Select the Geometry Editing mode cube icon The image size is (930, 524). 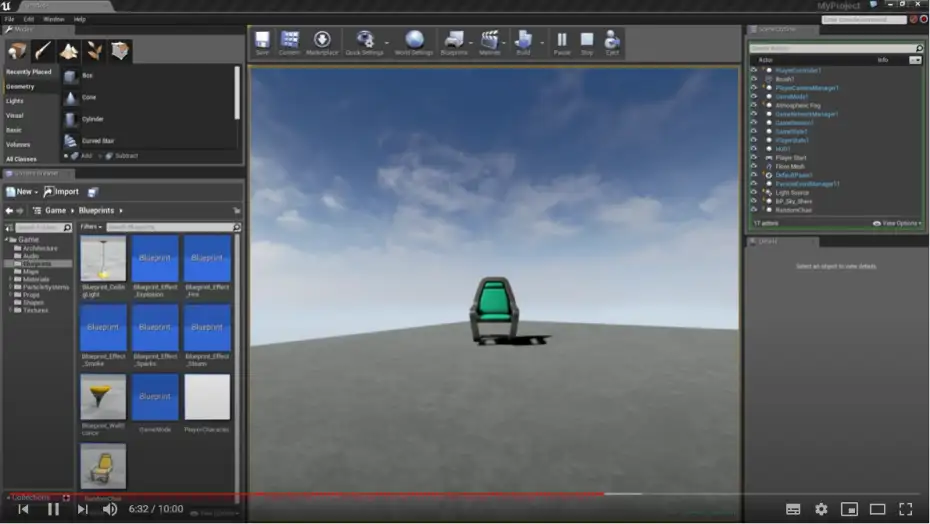pos(120,51)
